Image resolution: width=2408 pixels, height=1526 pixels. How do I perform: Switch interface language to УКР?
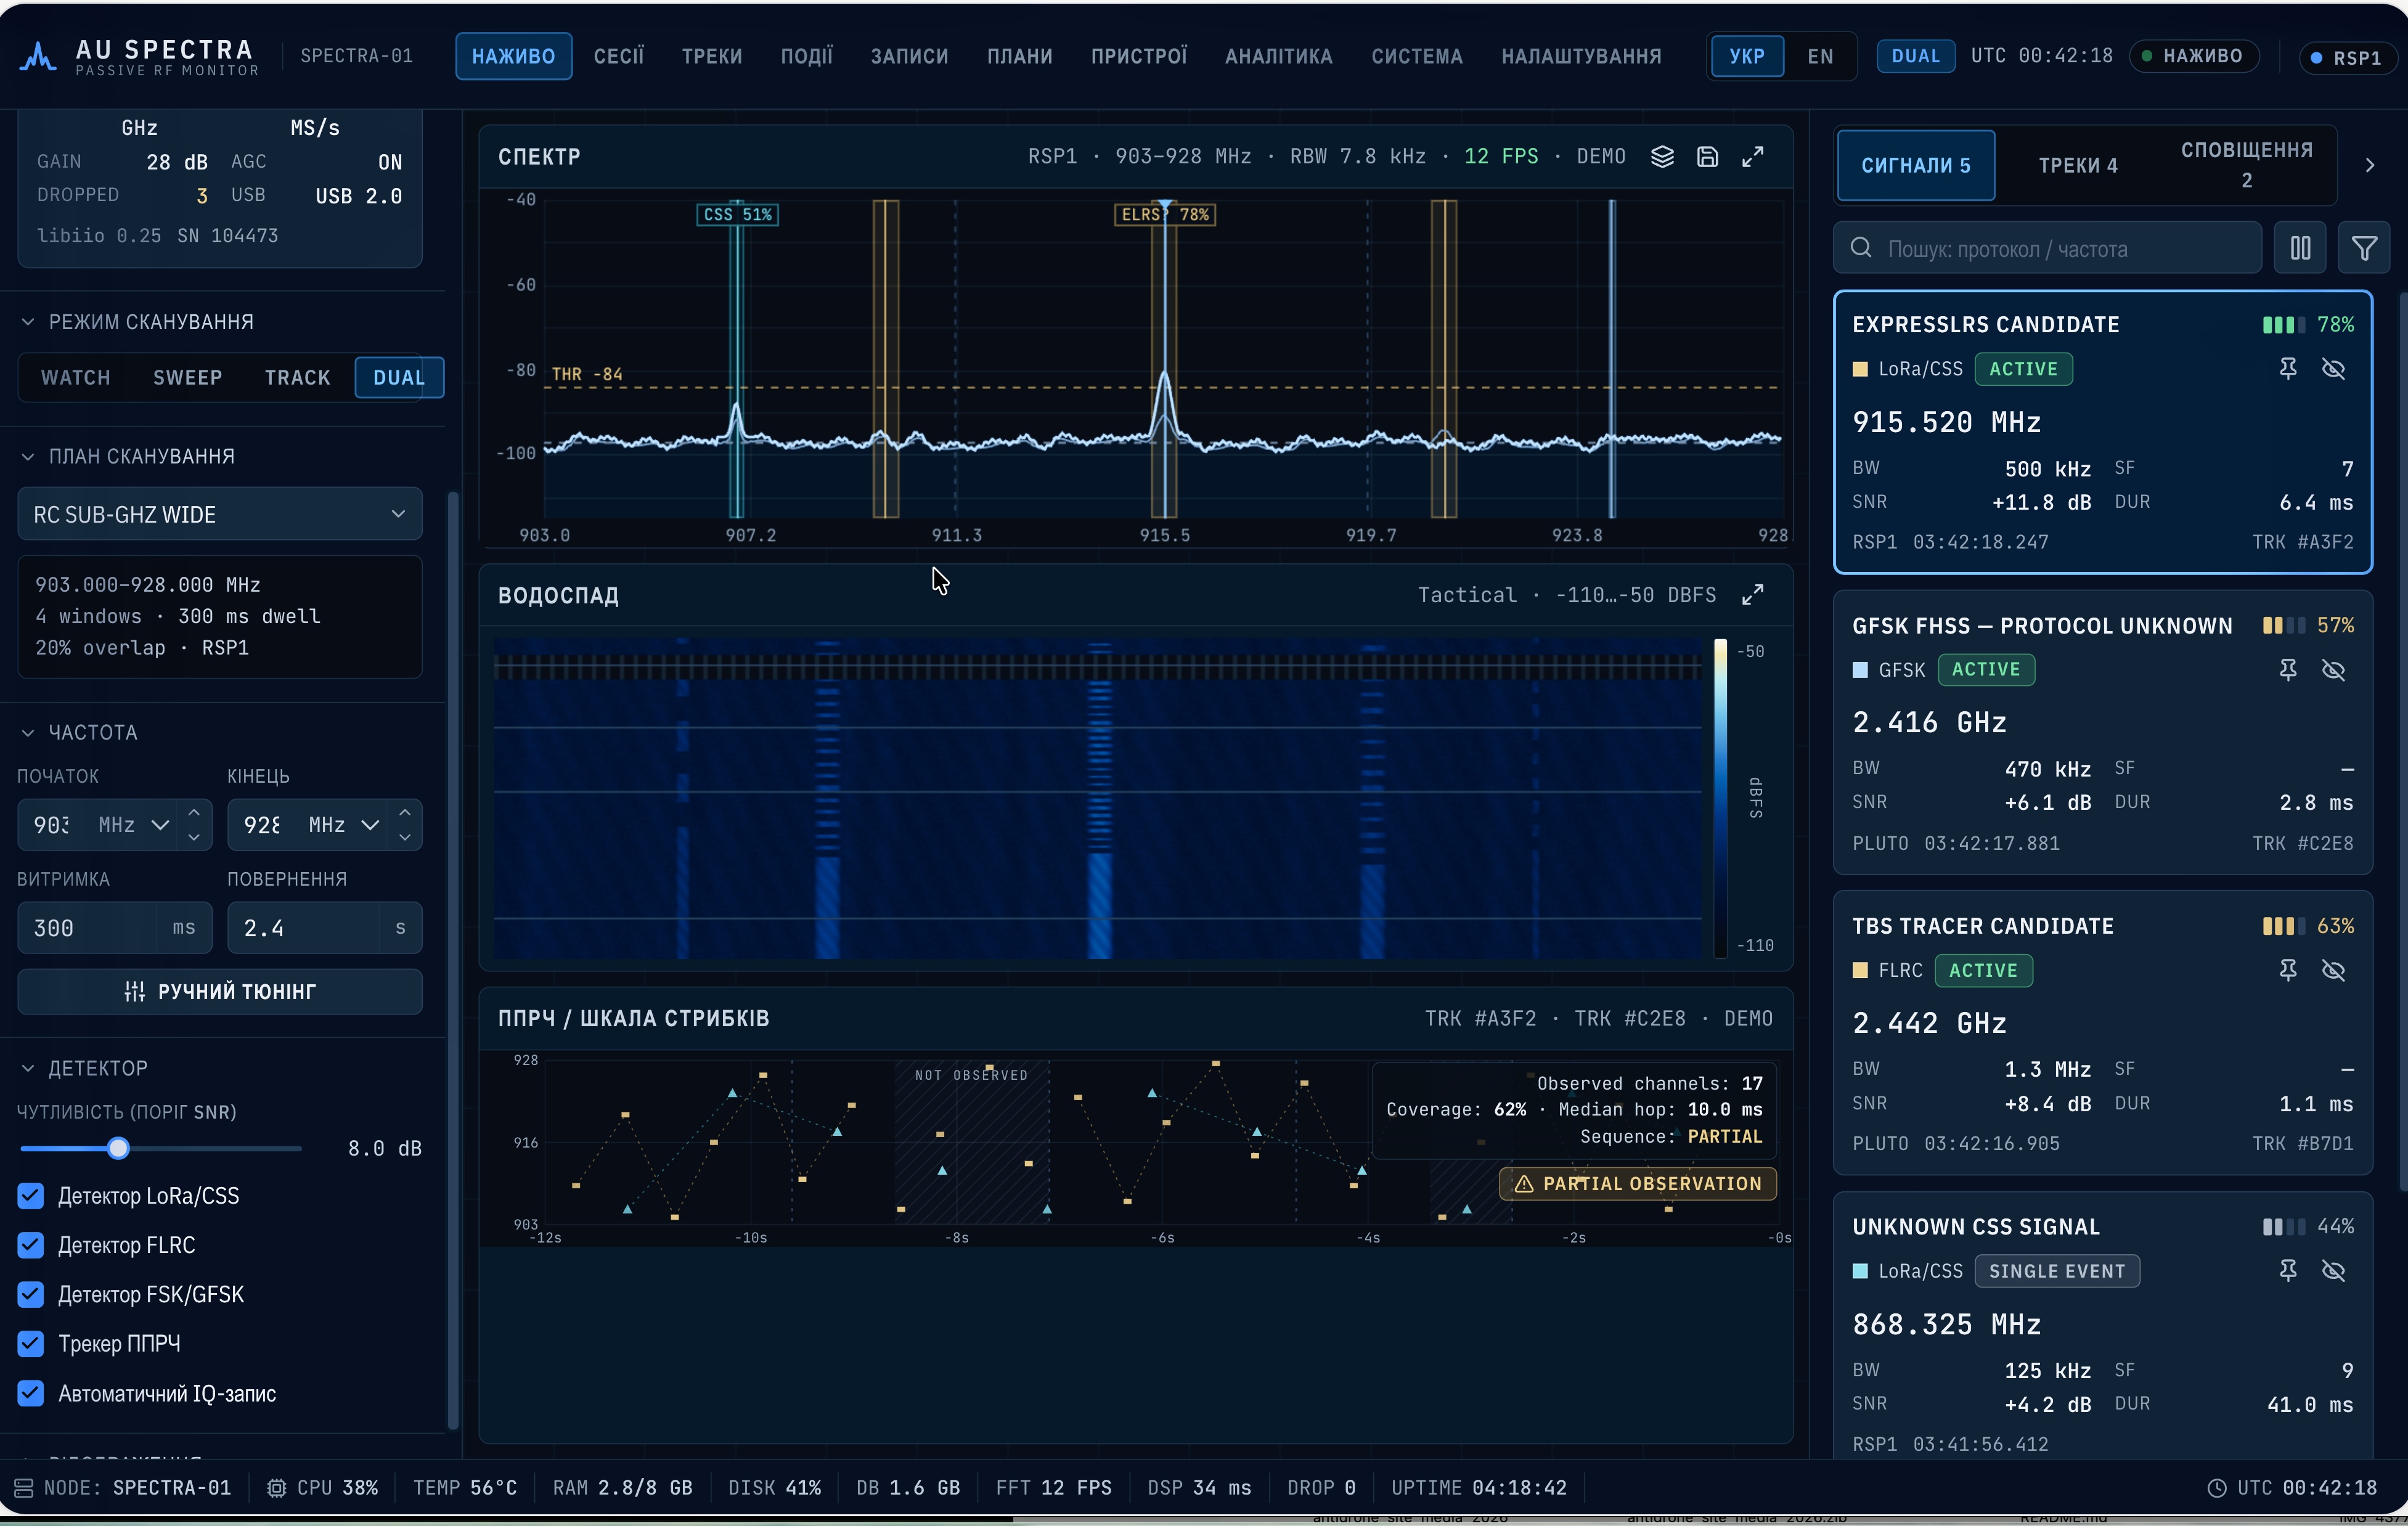1747,56
